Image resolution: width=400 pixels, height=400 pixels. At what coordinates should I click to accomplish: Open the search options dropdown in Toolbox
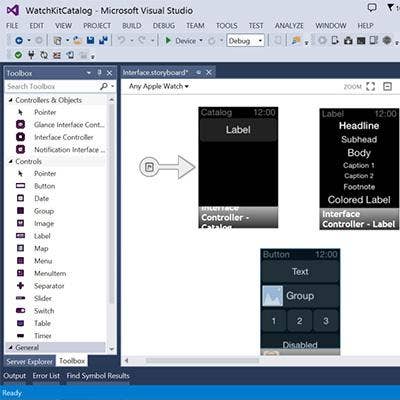pyautogui.click(x=112, y=86)
